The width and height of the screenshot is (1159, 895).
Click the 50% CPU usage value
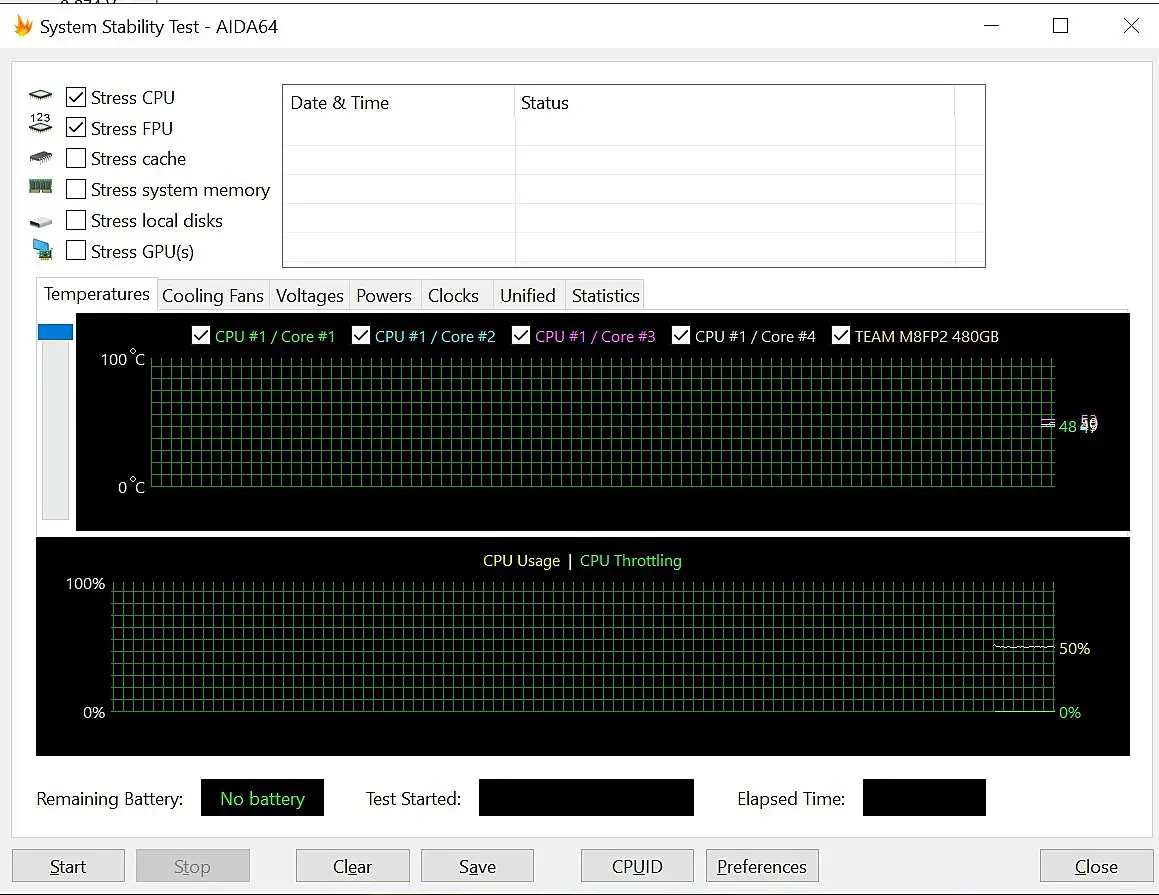click(x=1075, y=648)
